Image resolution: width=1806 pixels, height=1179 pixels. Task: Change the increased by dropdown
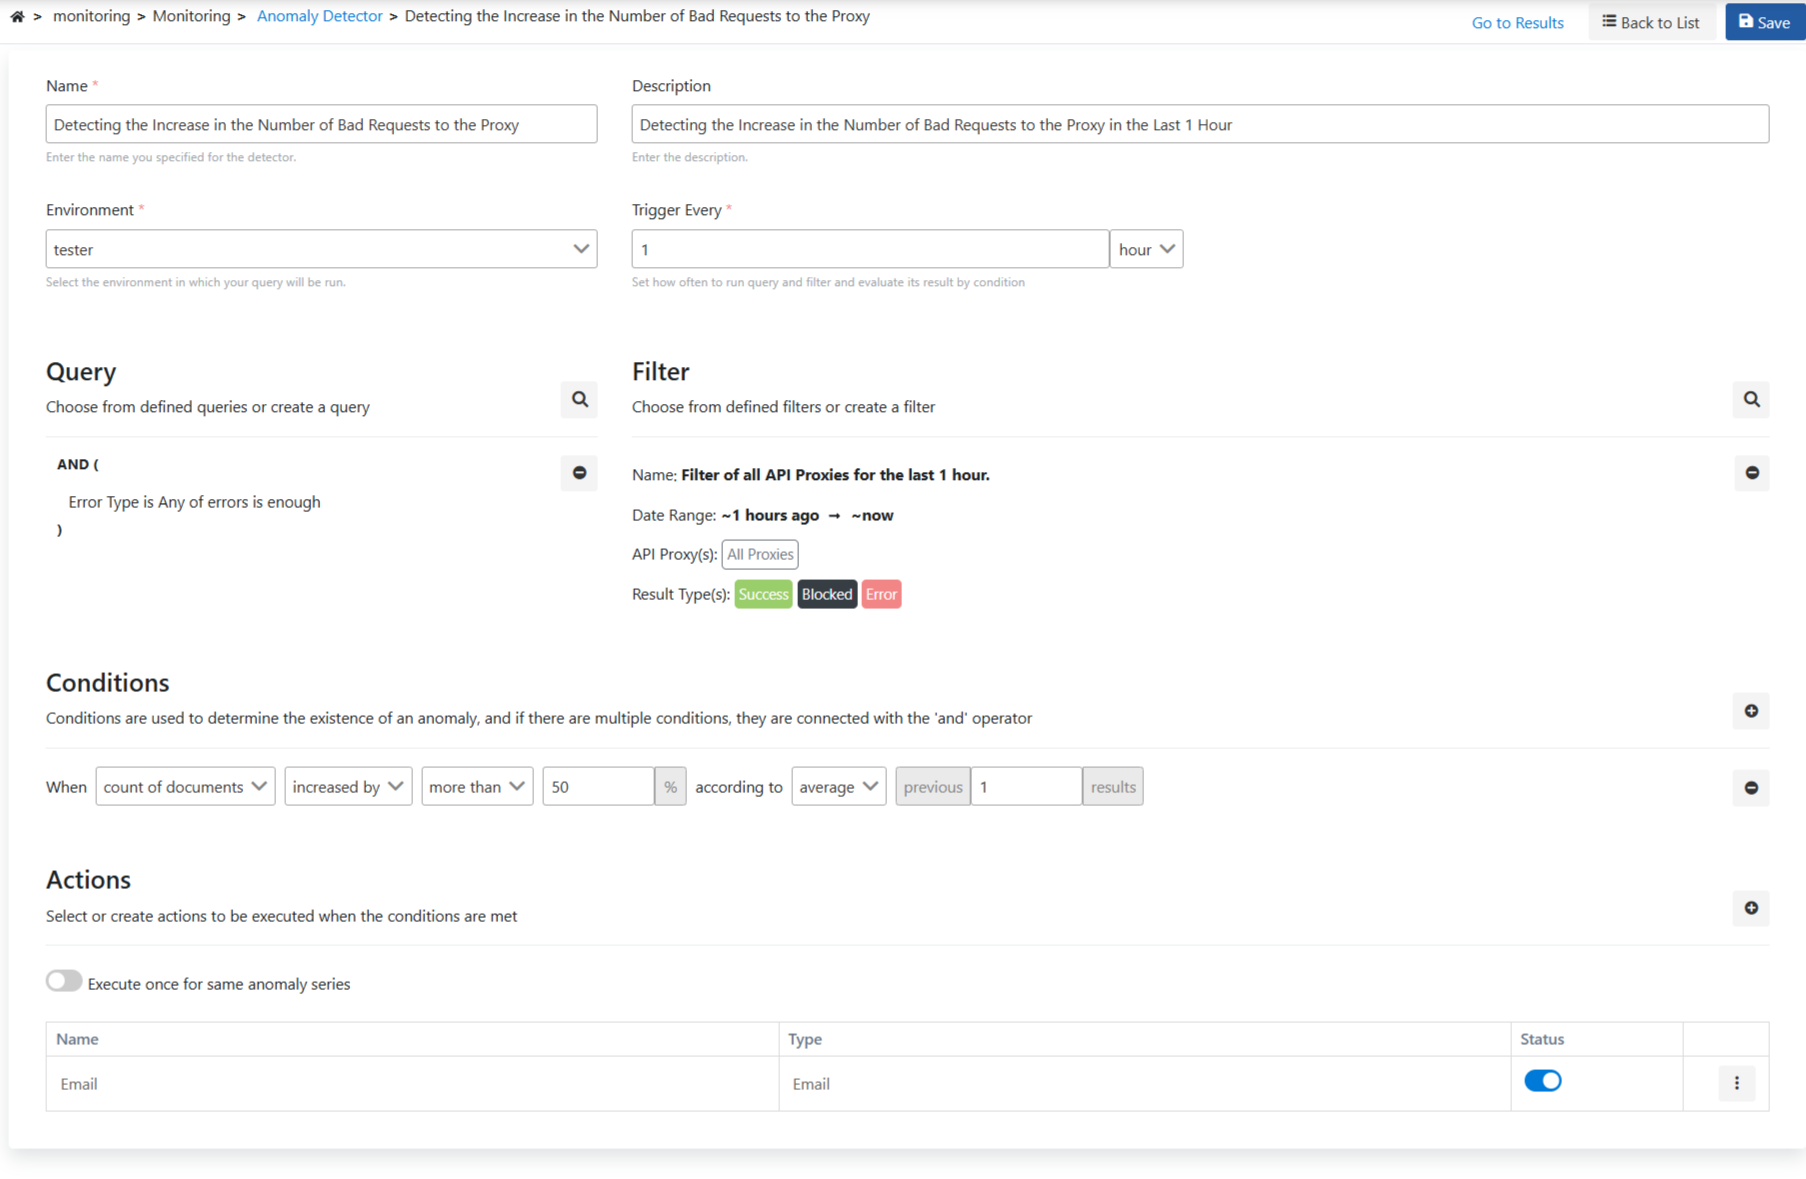point(347,787)
